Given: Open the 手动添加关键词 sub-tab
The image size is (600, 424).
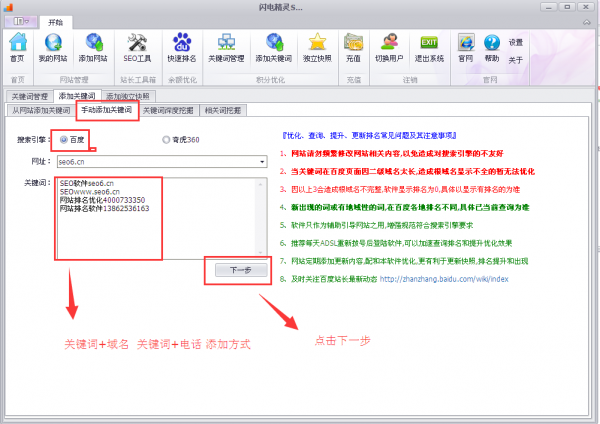Looking at the screenshot, I should [x=107, y=110].
